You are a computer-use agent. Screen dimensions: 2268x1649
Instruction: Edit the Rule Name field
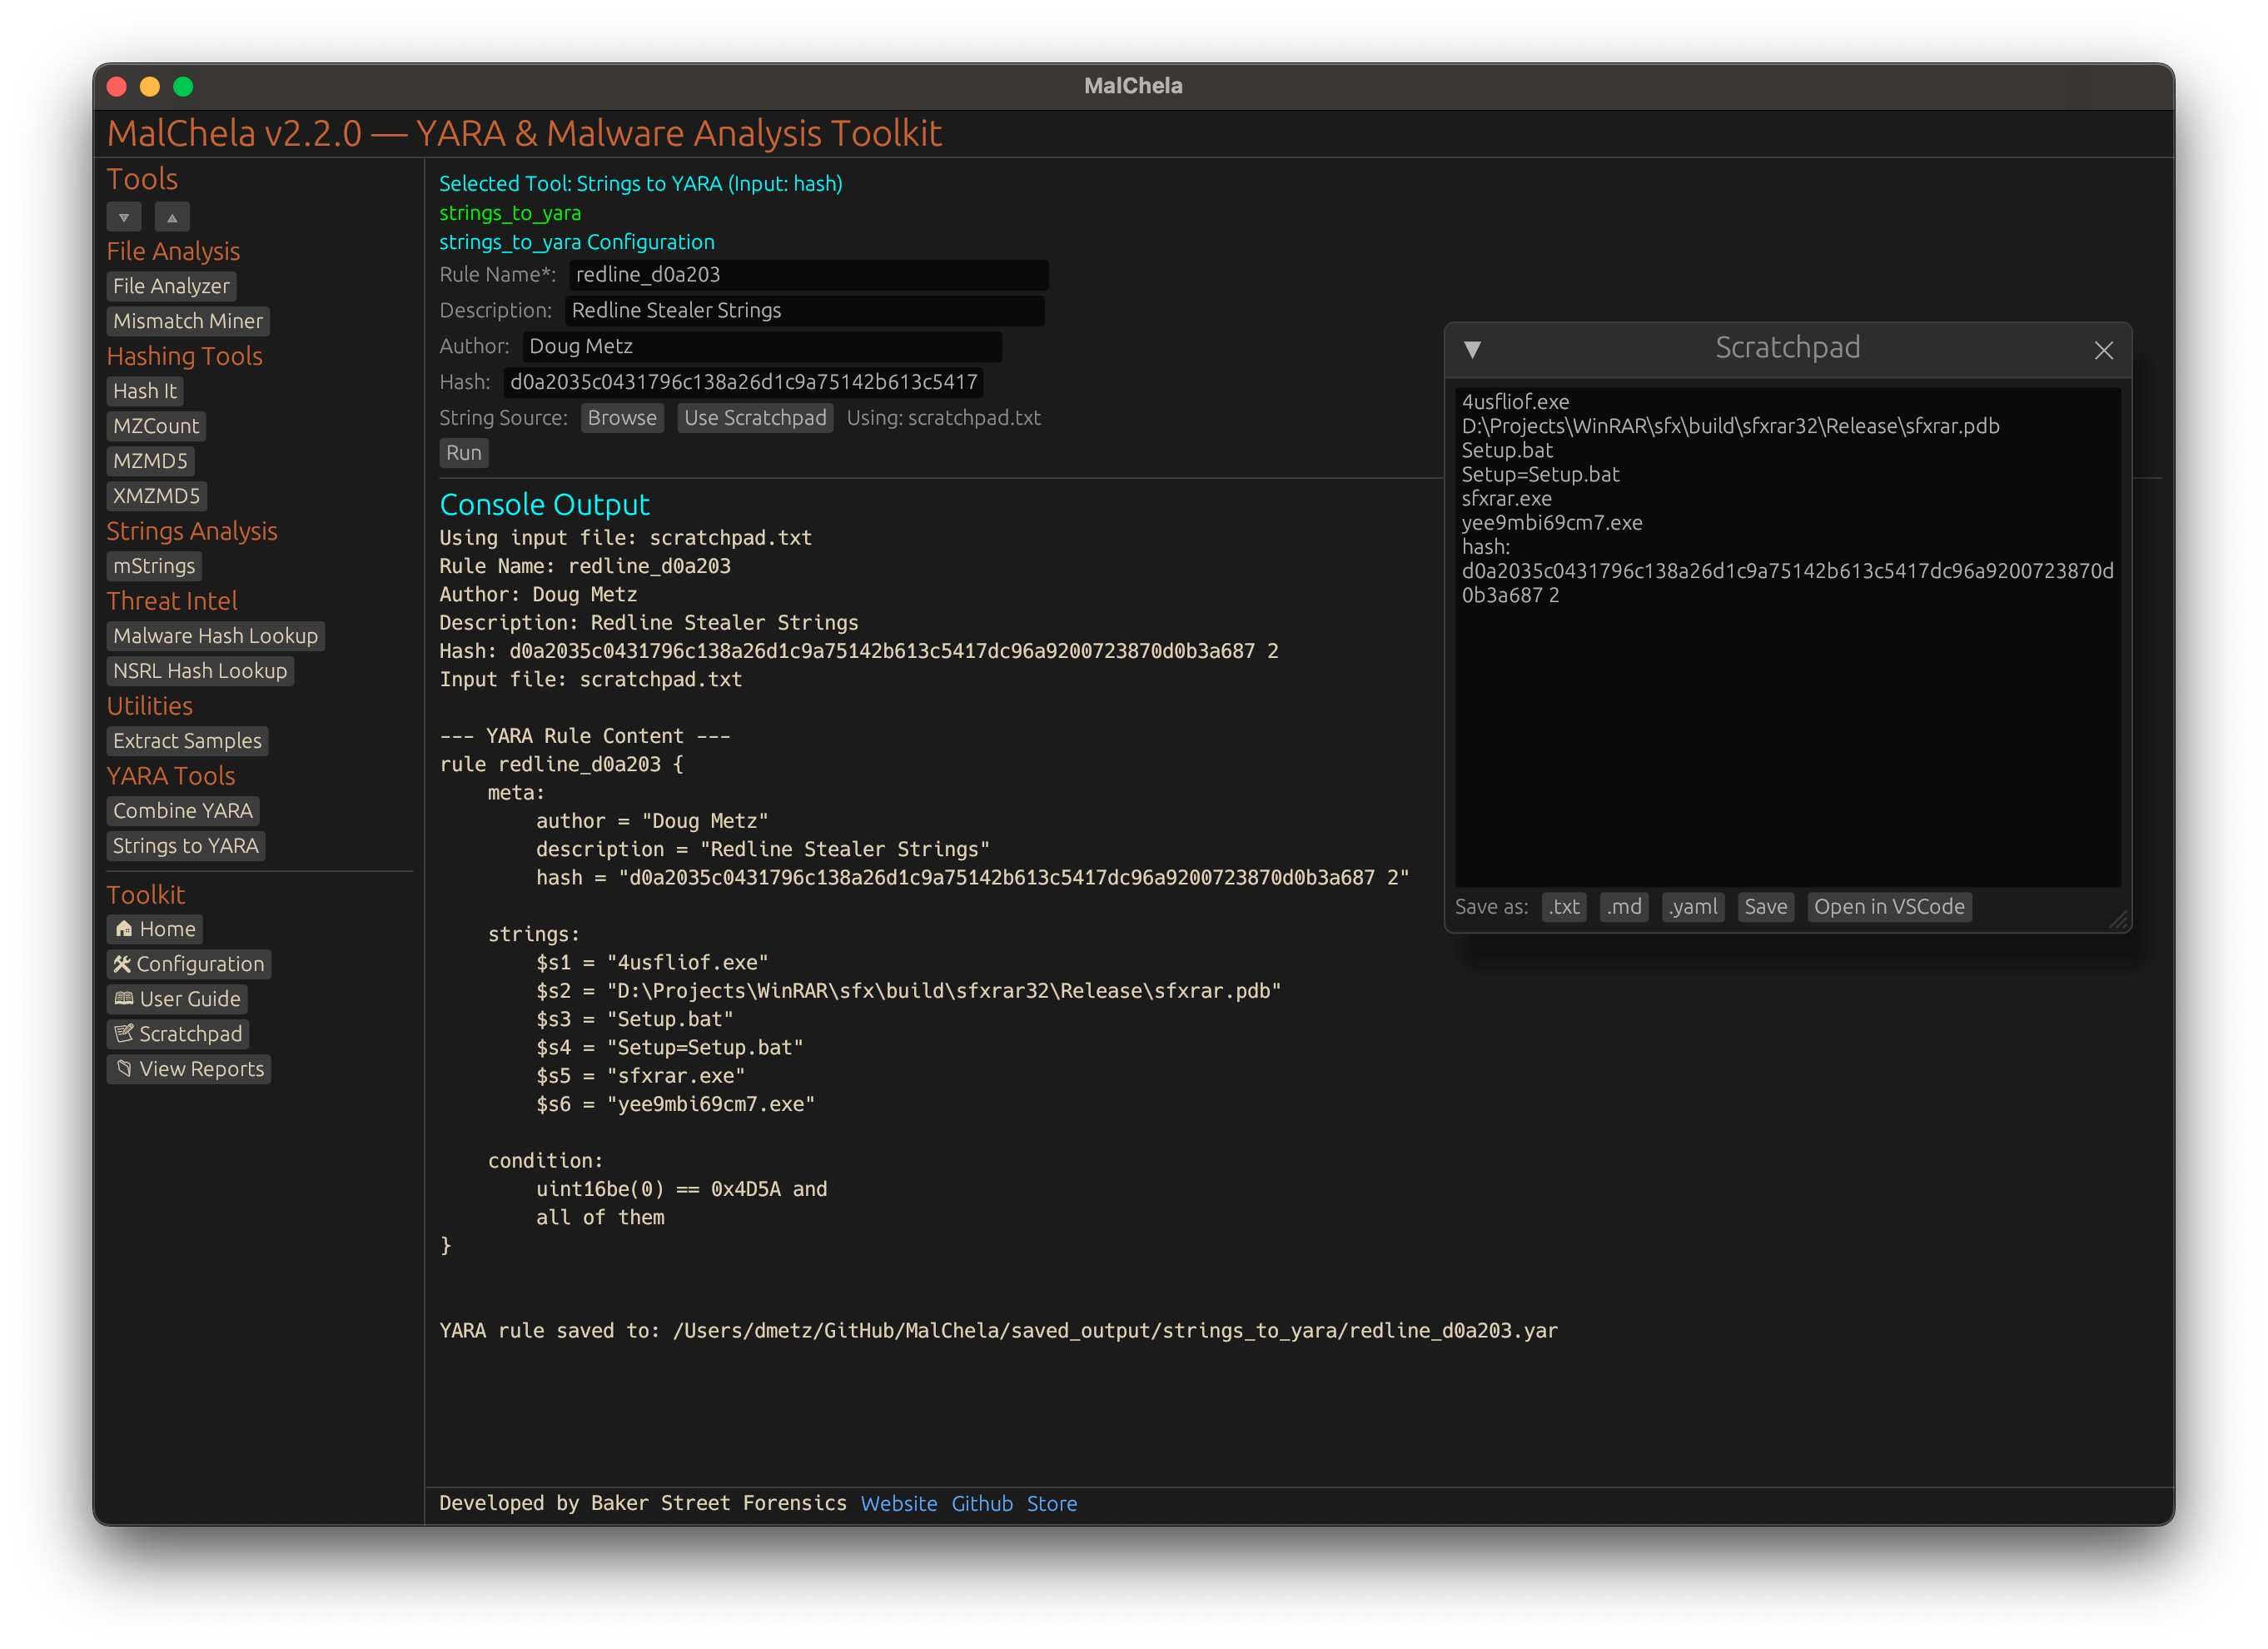tap(808, 275)
